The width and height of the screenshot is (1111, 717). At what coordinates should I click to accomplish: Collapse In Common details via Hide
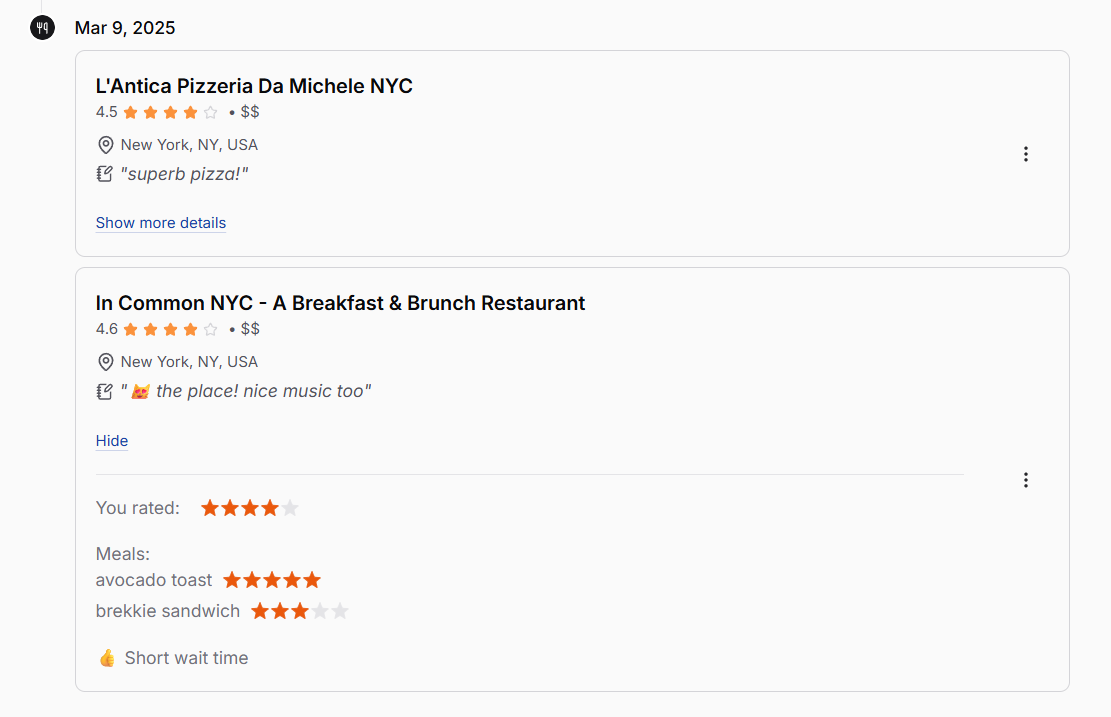[111, 440]
